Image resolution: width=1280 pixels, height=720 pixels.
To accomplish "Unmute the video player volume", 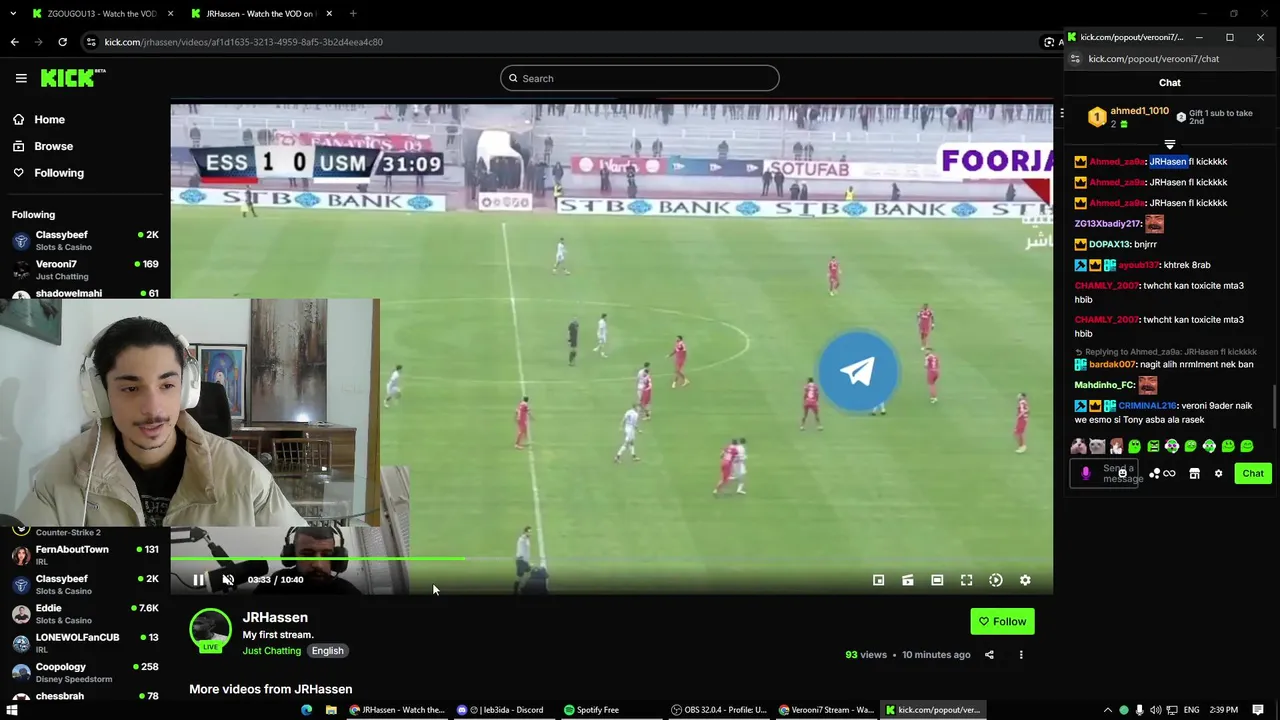I will coord(228,580).
